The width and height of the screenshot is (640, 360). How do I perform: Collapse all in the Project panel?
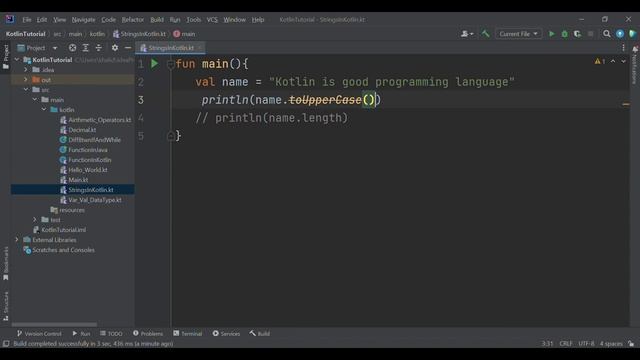(x=99, y=48)
